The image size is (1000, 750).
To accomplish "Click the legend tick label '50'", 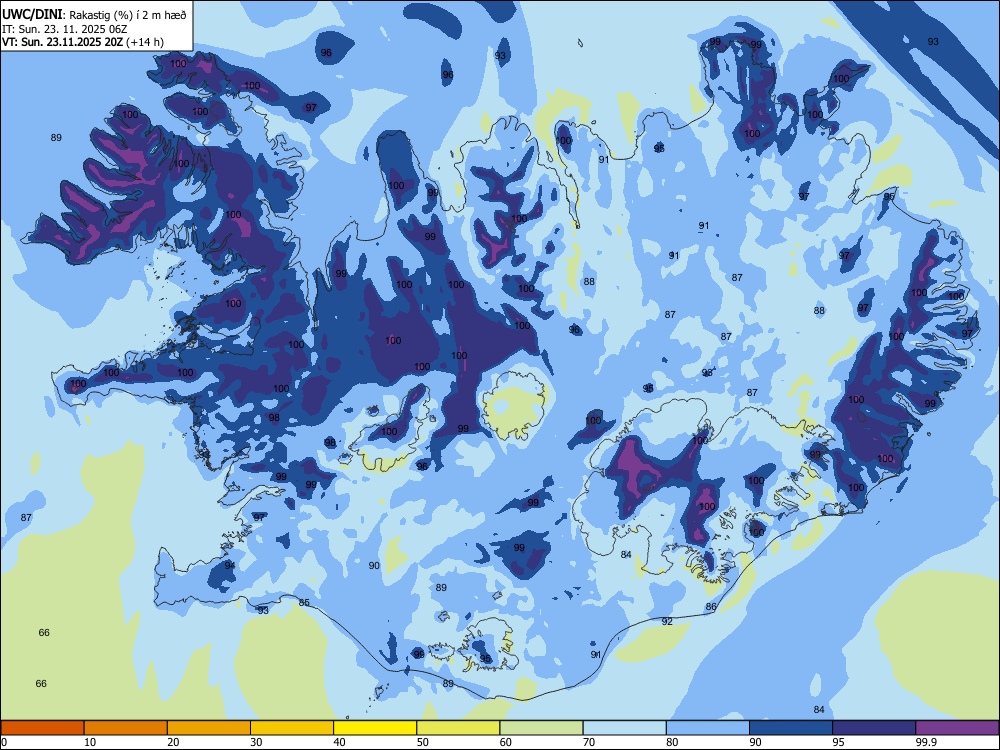I will (x=423, y=742).
